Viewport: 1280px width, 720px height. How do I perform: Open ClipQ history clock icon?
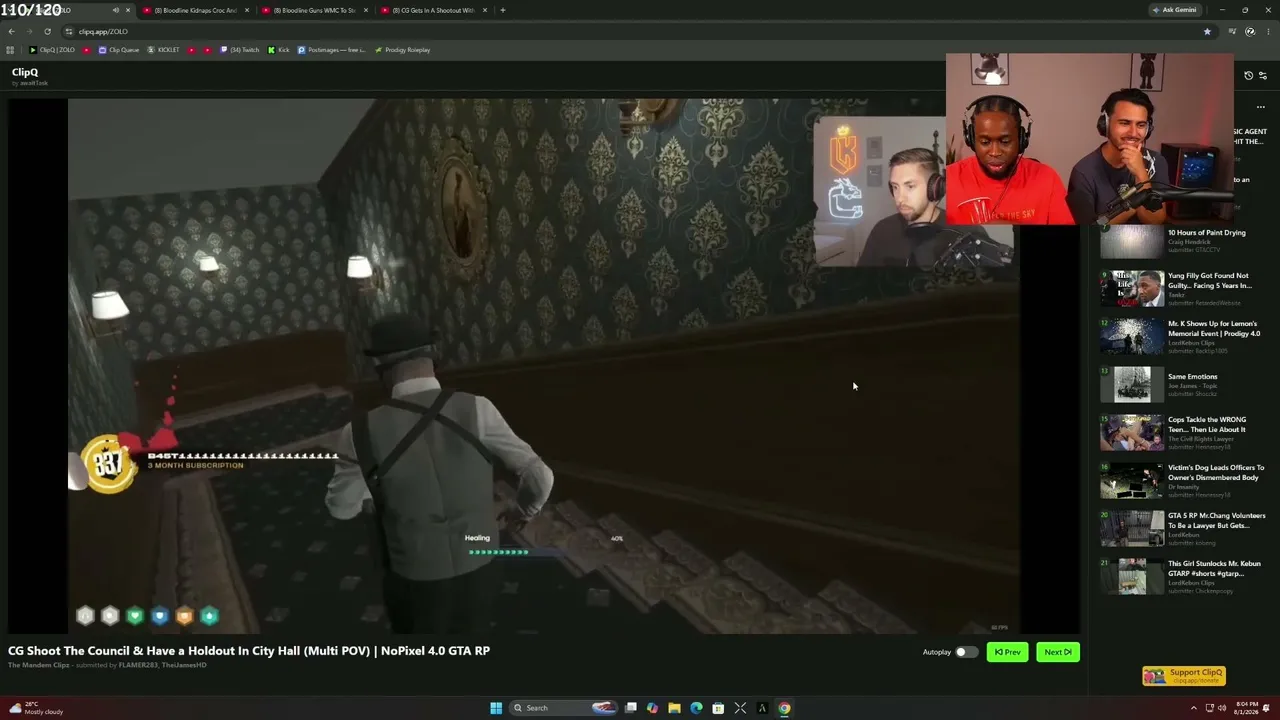coord(1248,75)
